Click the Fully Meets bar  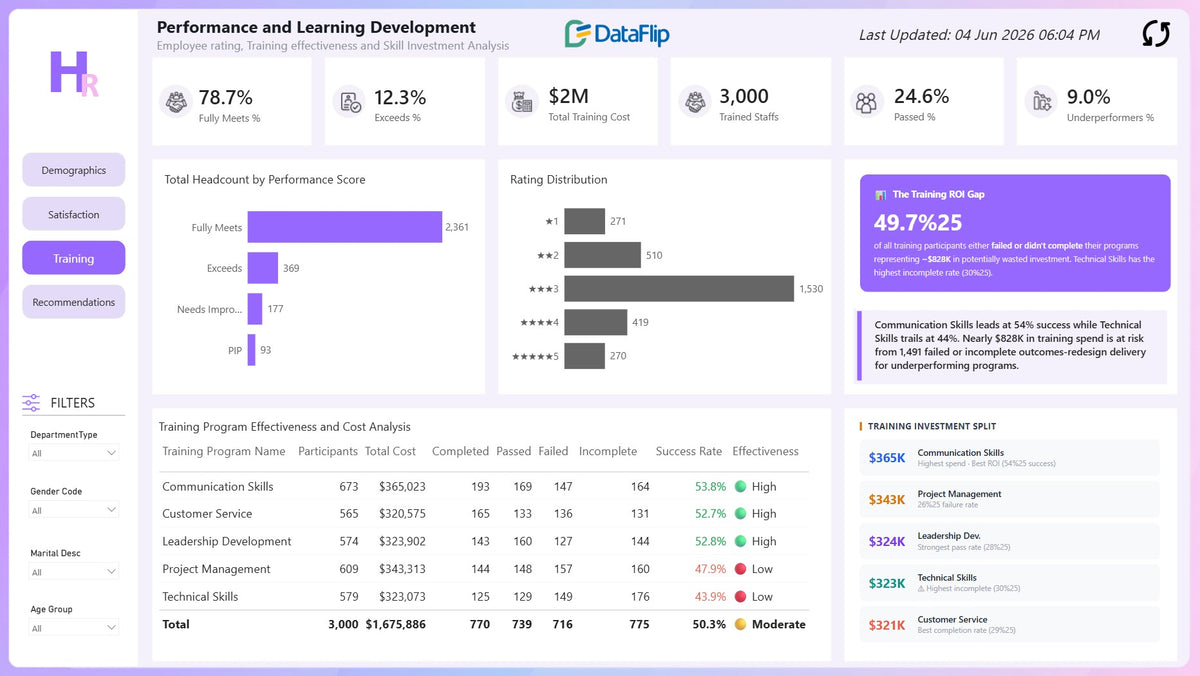[345, 227]
